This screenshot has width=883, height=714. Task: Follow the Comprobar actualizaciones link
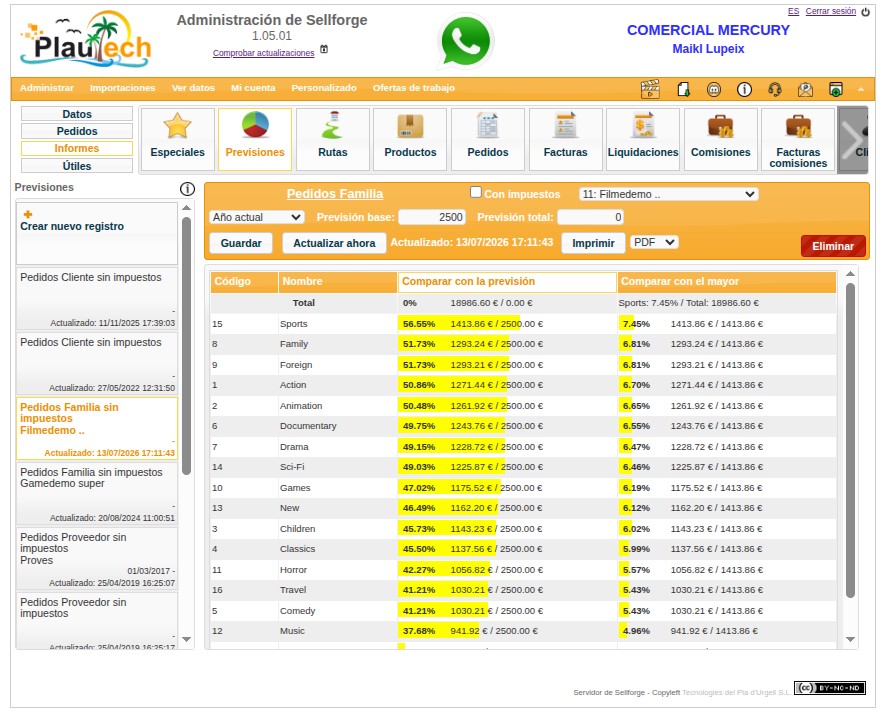pos(264,53)
